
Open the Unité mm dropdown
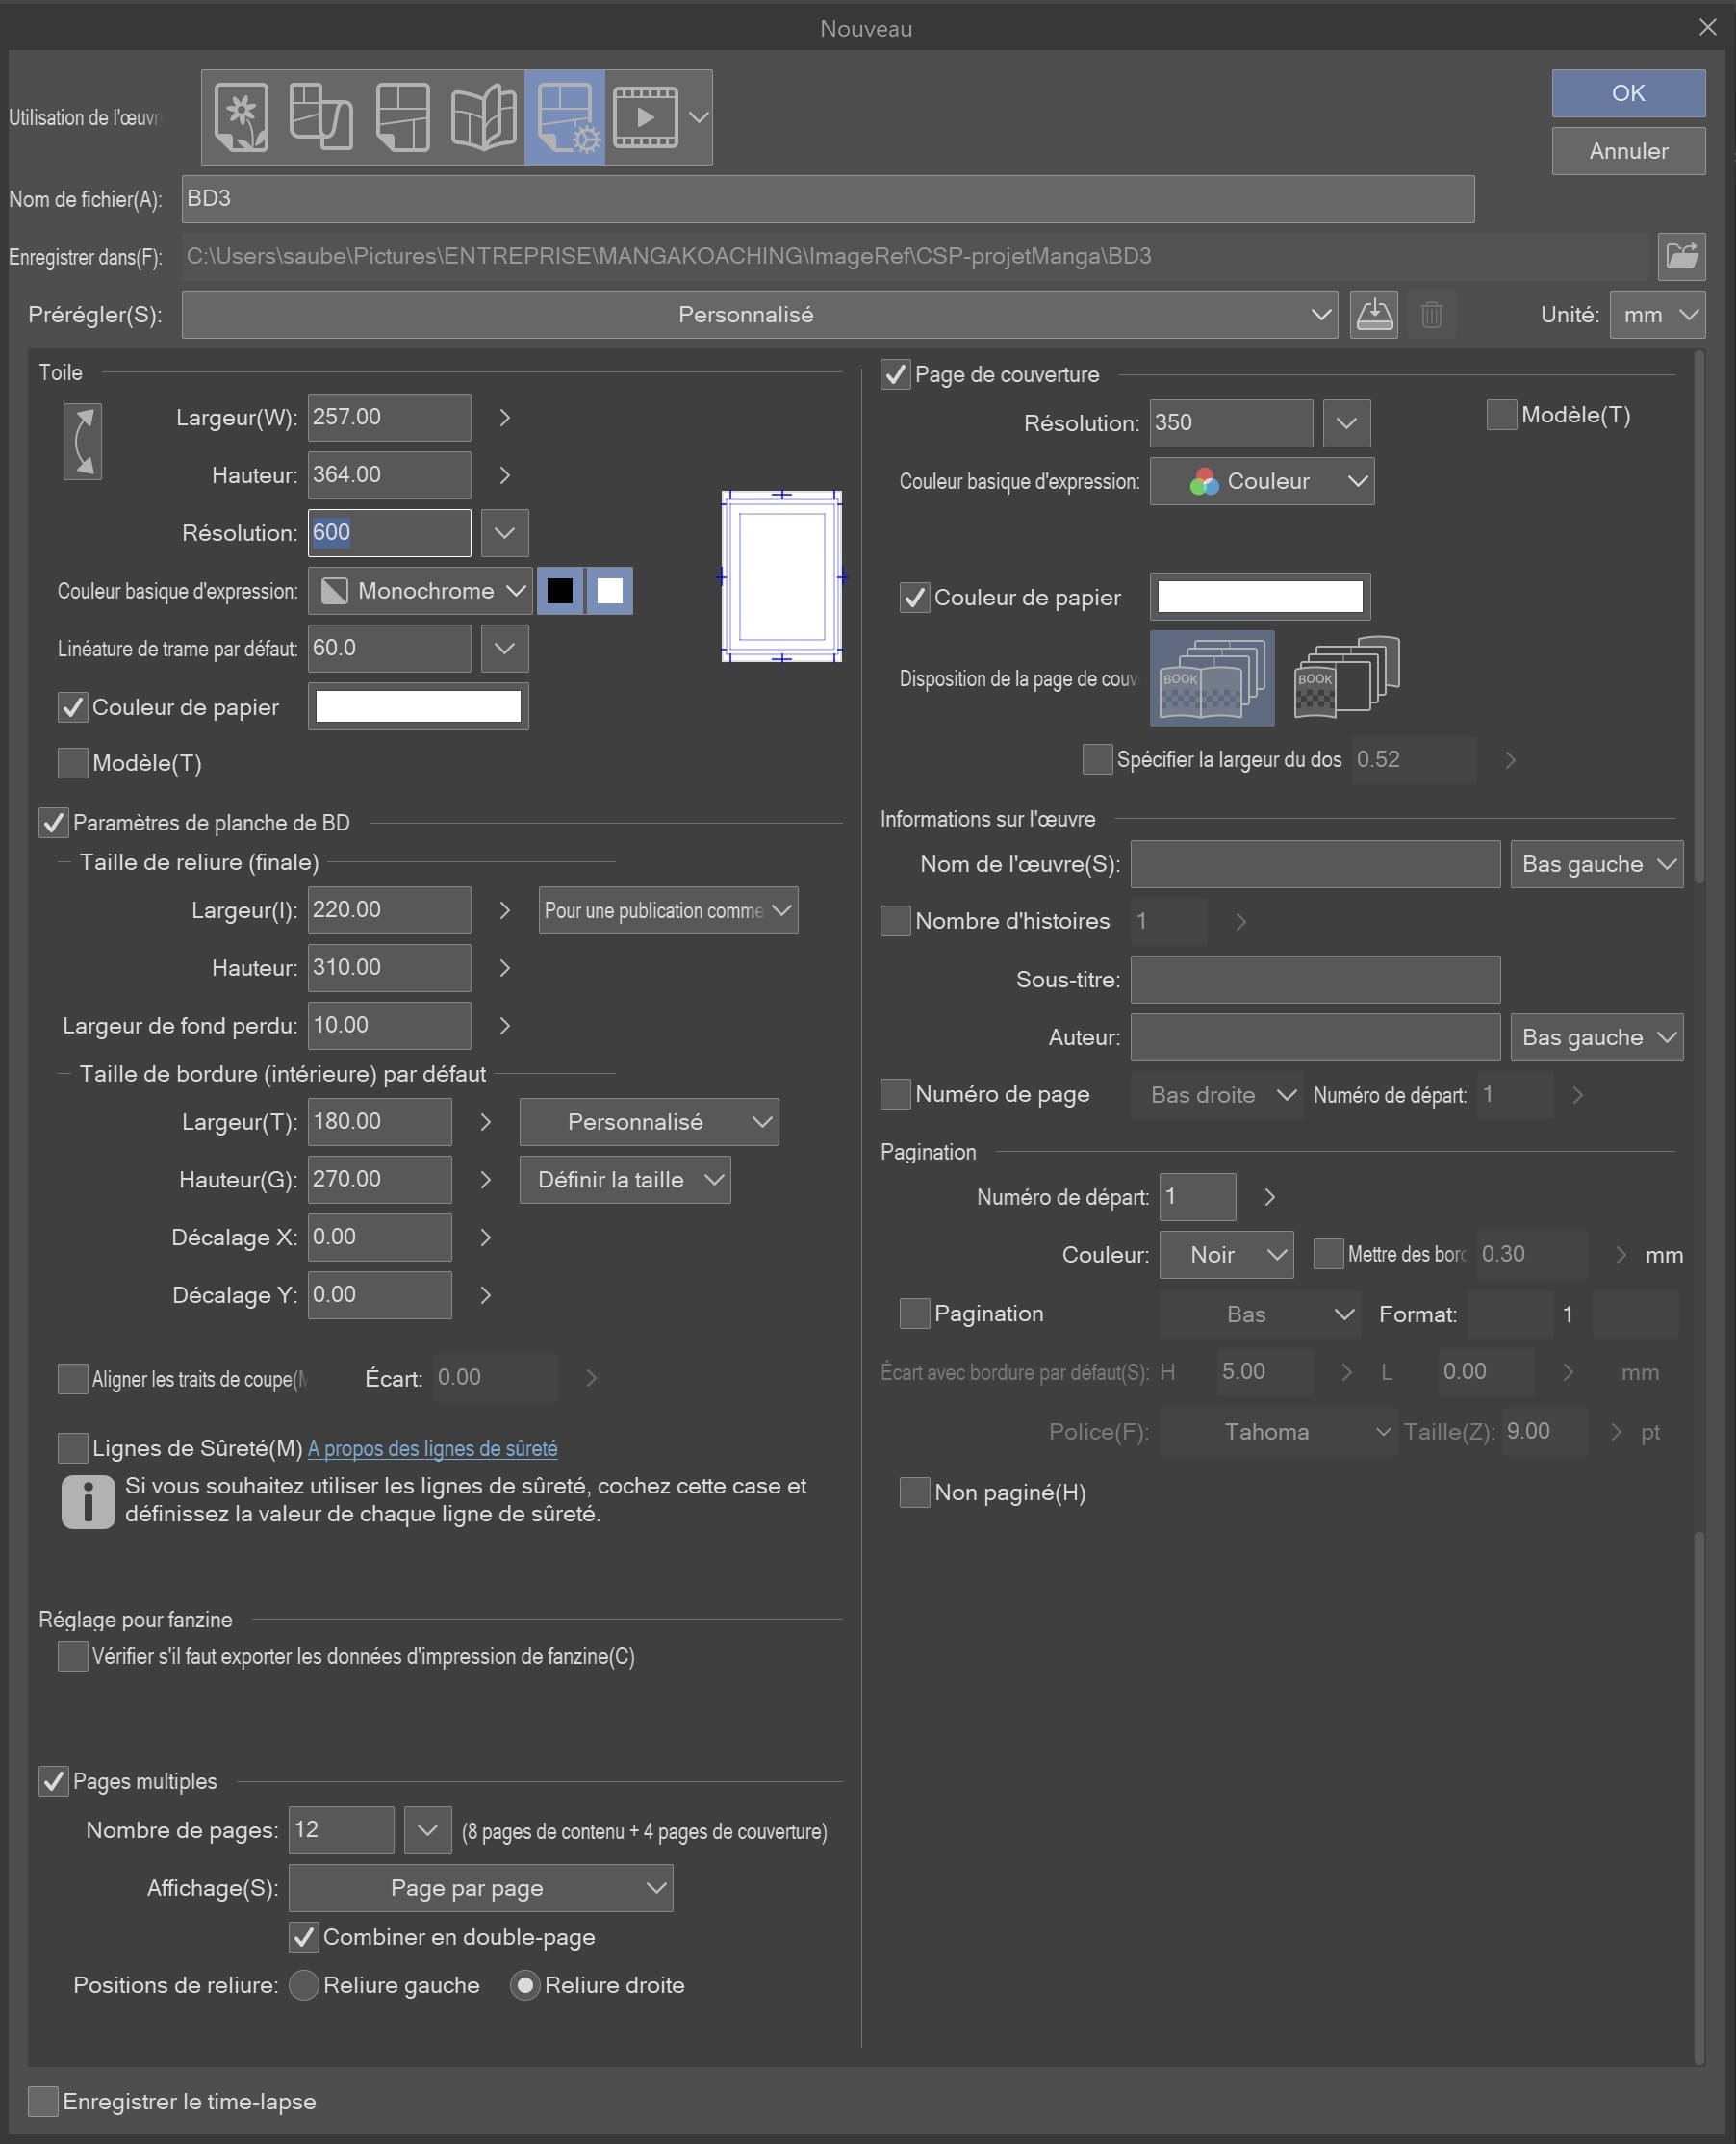[x=1657, y=314]
